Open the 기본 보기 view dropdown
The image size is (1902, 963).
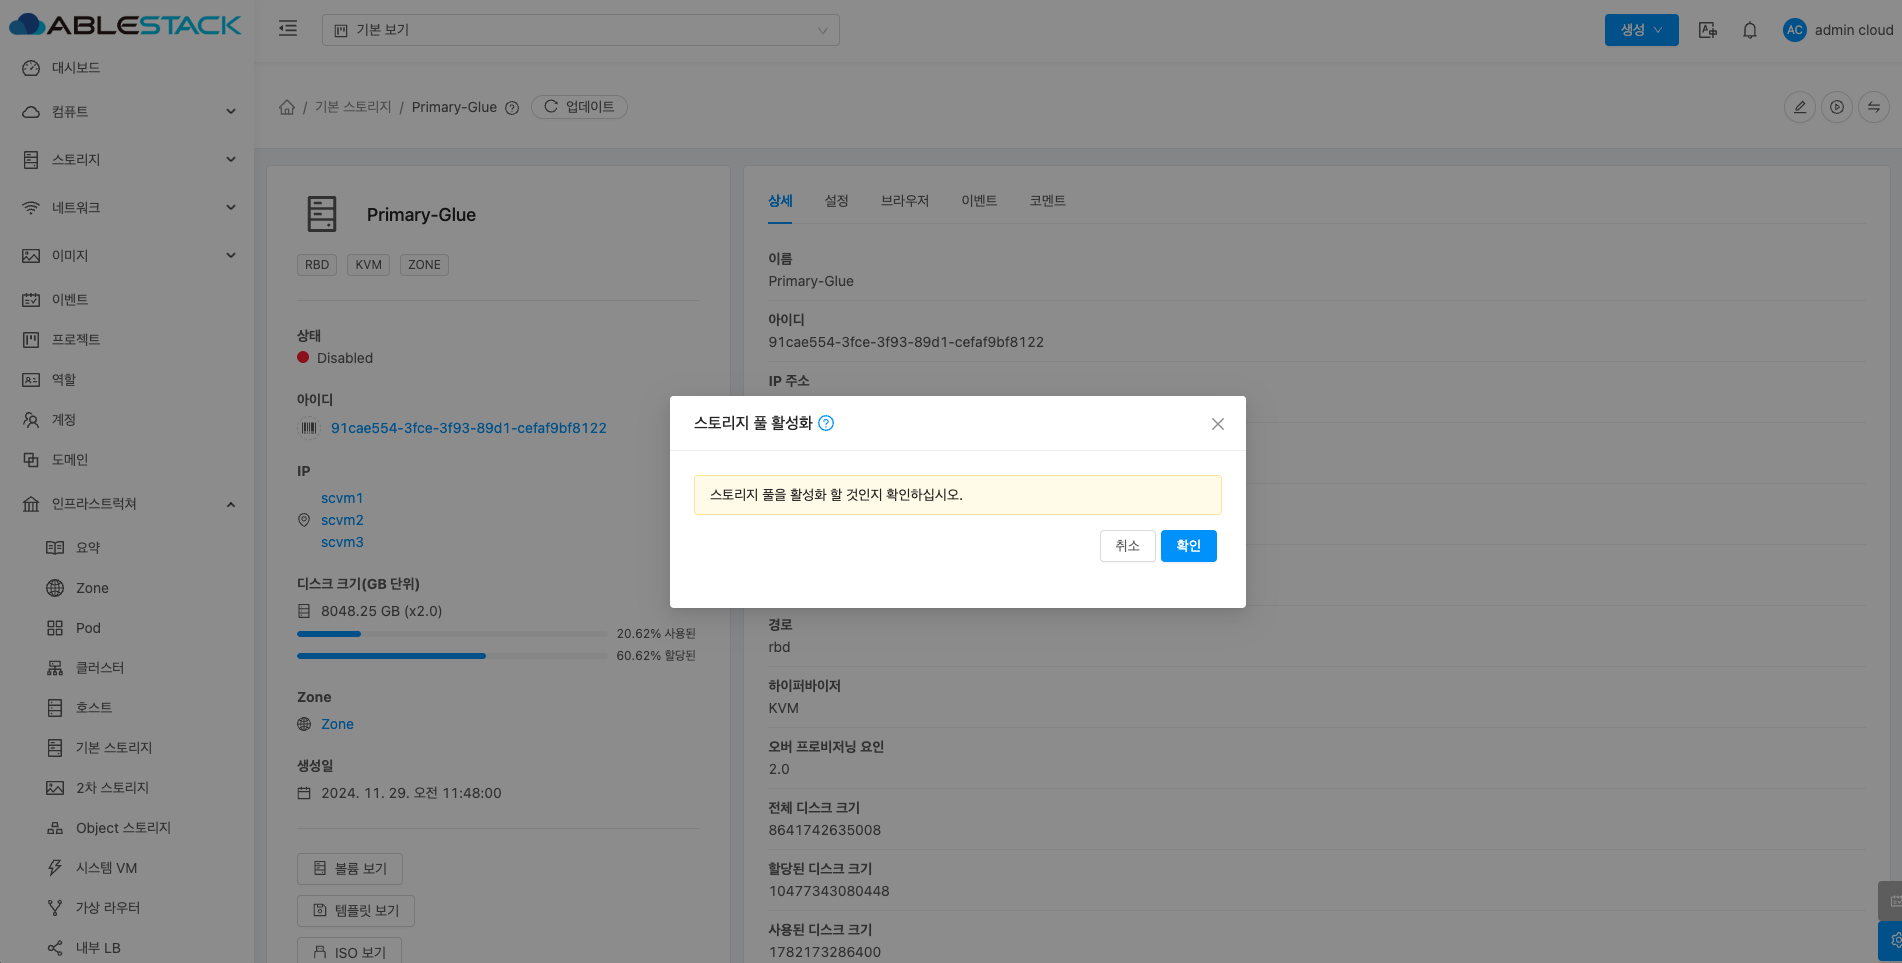tap(580, 30)
